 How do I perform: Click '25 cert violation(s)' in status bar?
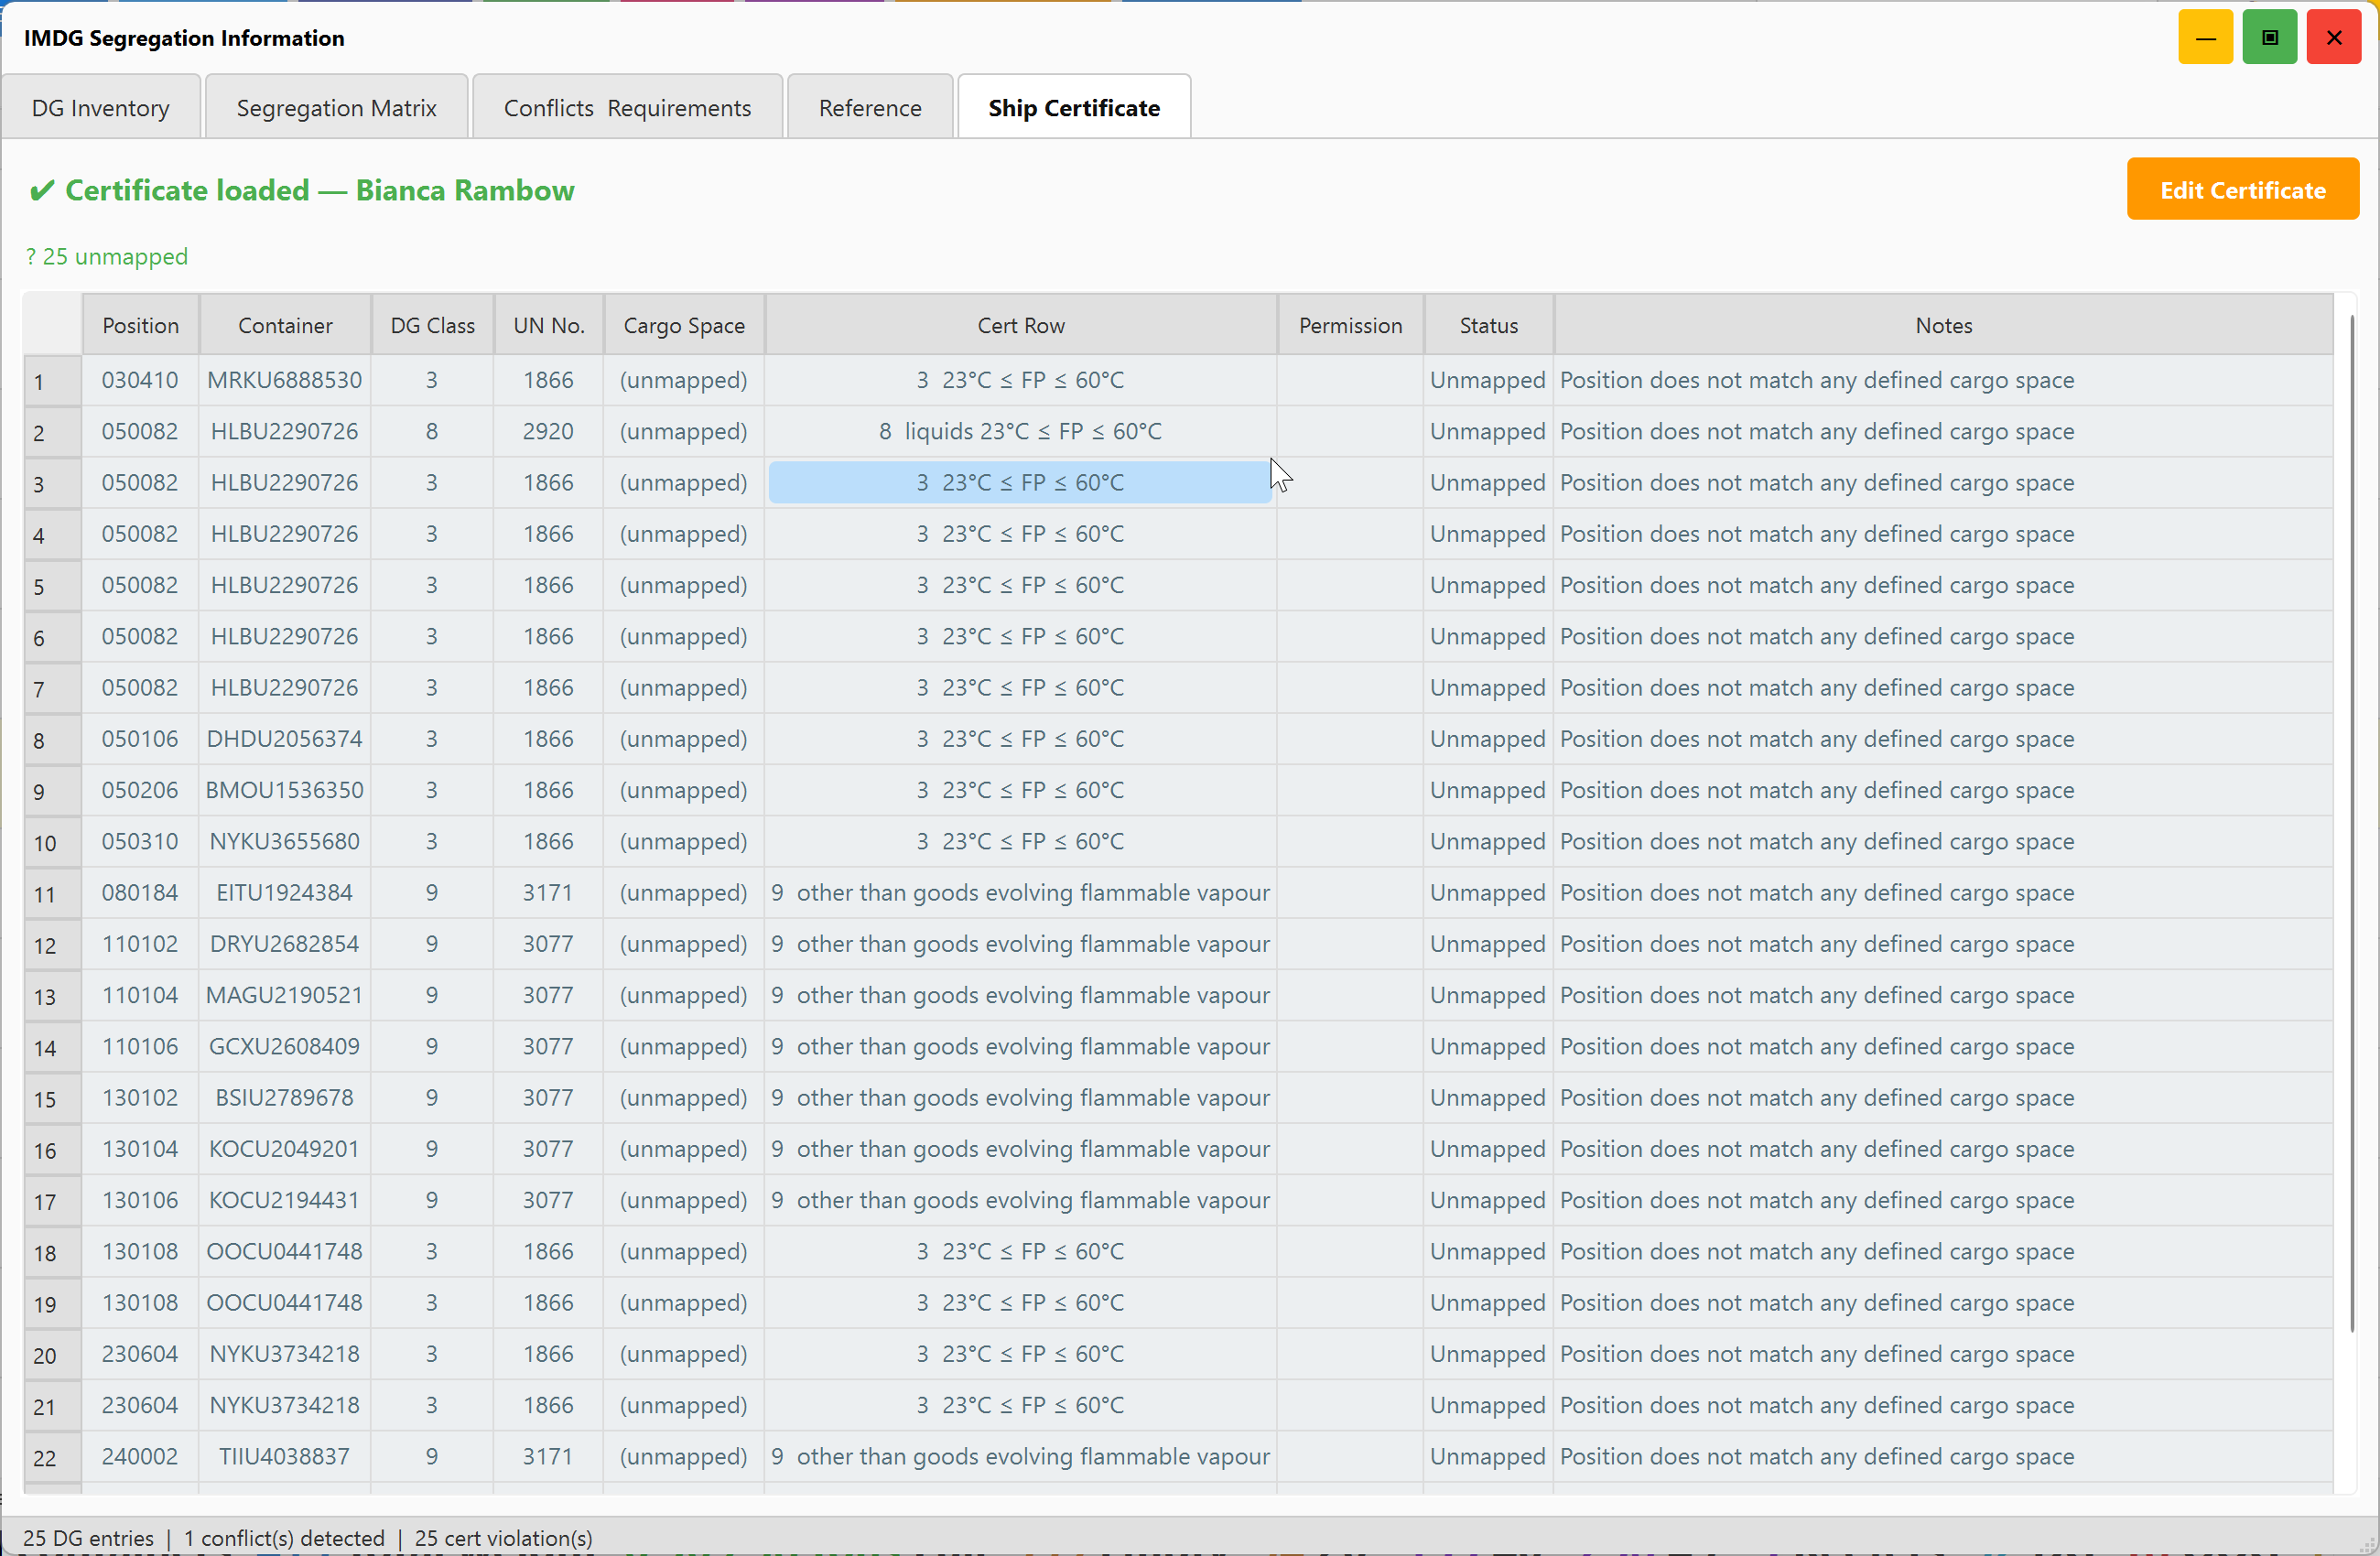coord(503,1538)
